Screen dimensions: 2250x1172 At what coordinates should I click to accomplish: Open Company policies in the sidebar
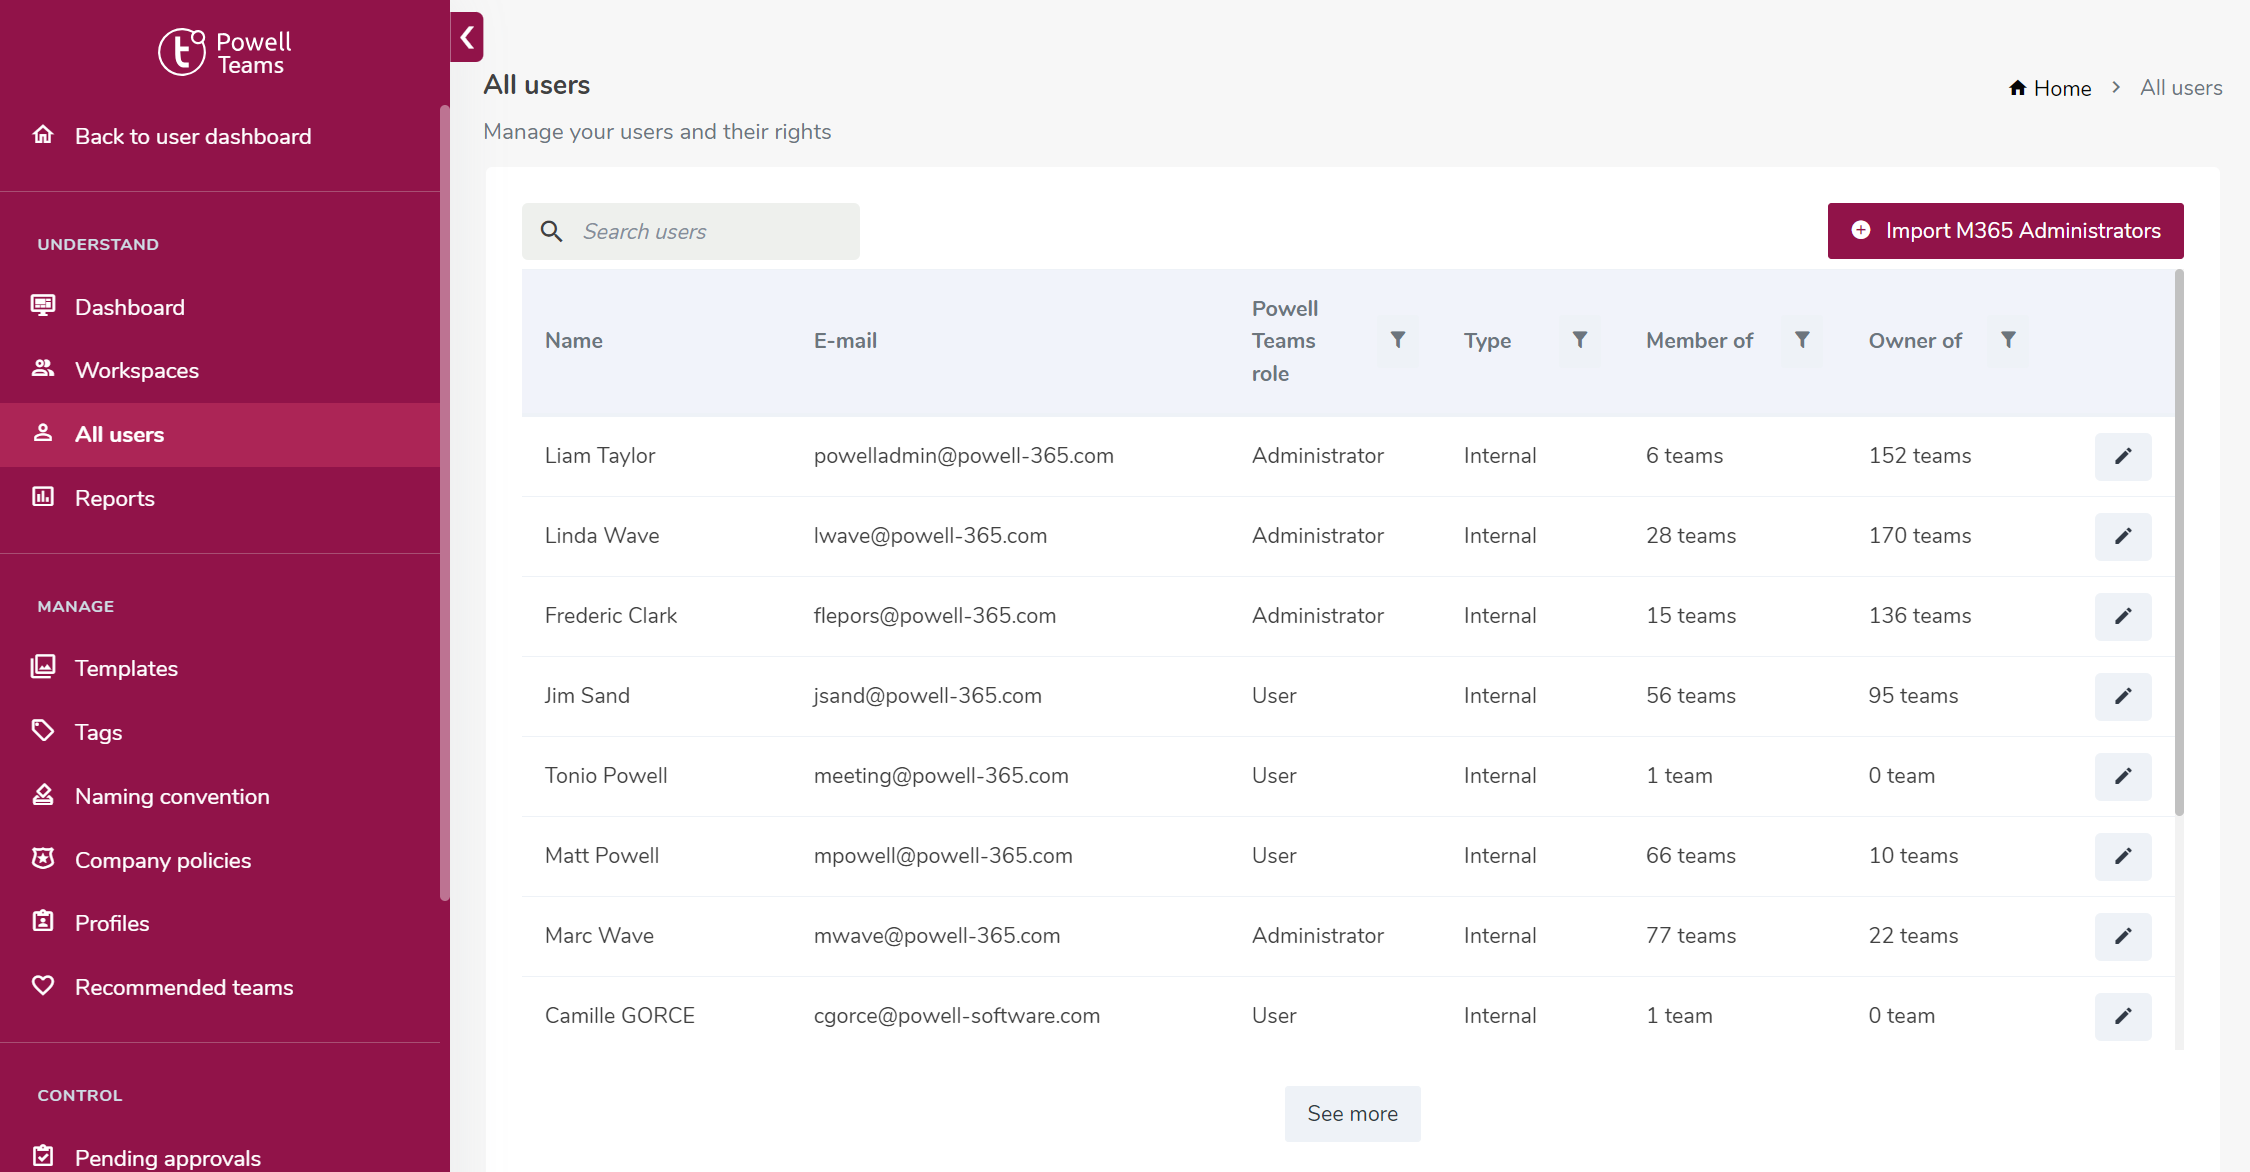pyautogui.click(x=220, y=860)
